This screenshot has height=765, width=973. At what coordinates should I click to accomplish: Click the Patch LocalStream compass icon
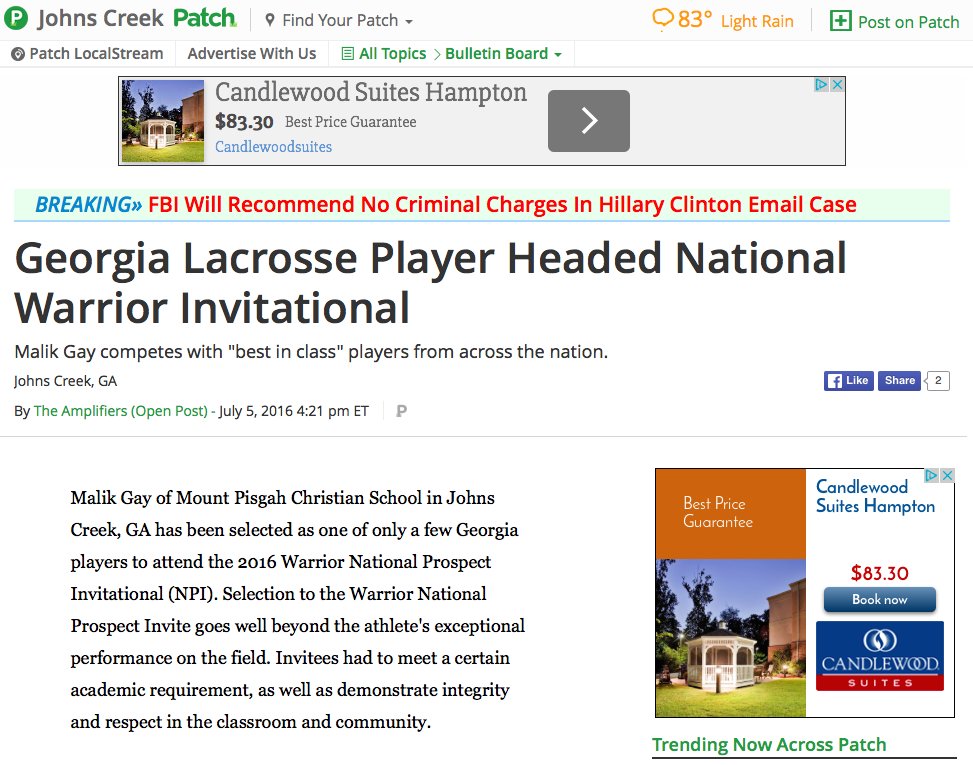click(x=19, y=55)
